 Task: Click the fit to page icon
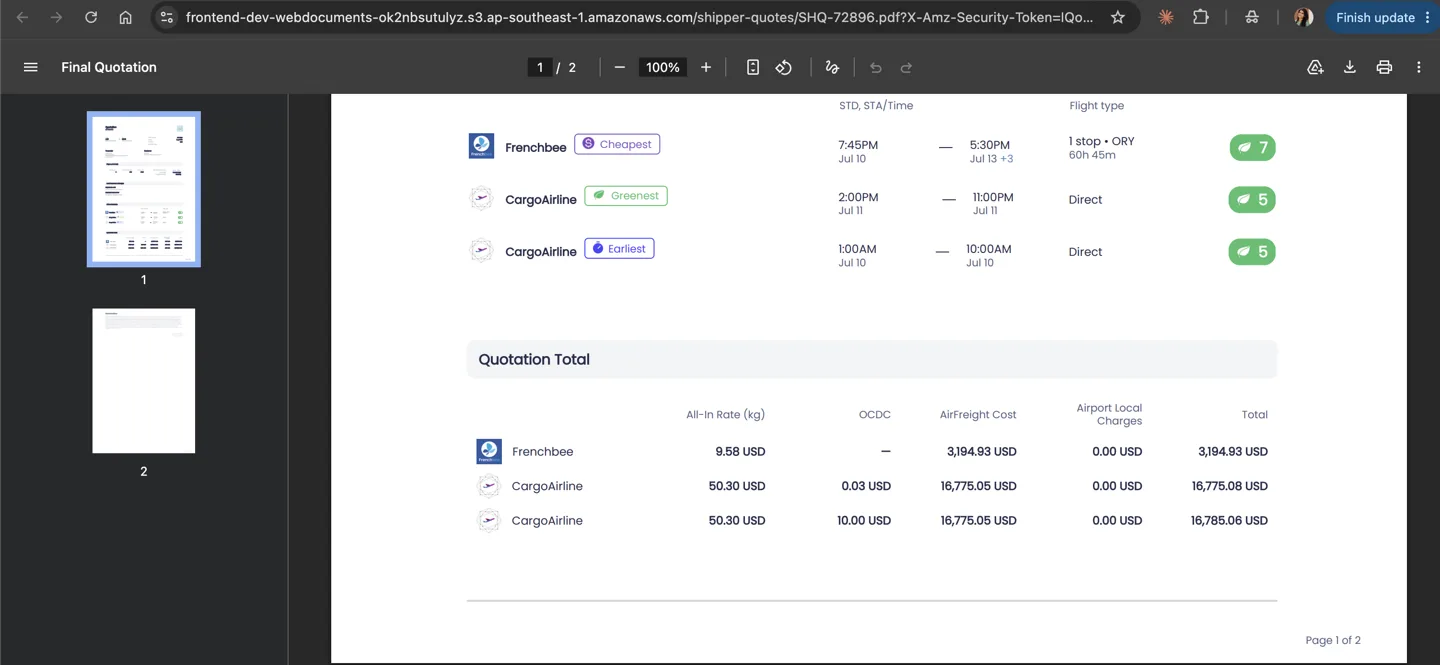[x=753, y=67]
